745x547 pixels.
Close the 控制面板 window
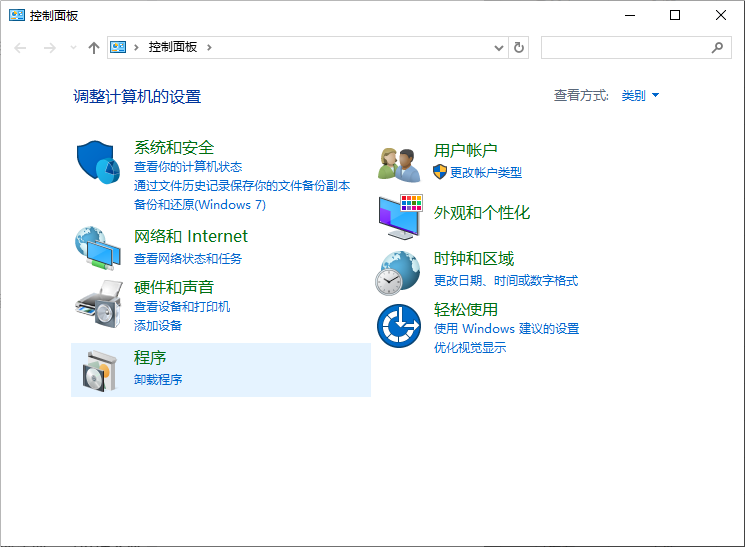721,15
